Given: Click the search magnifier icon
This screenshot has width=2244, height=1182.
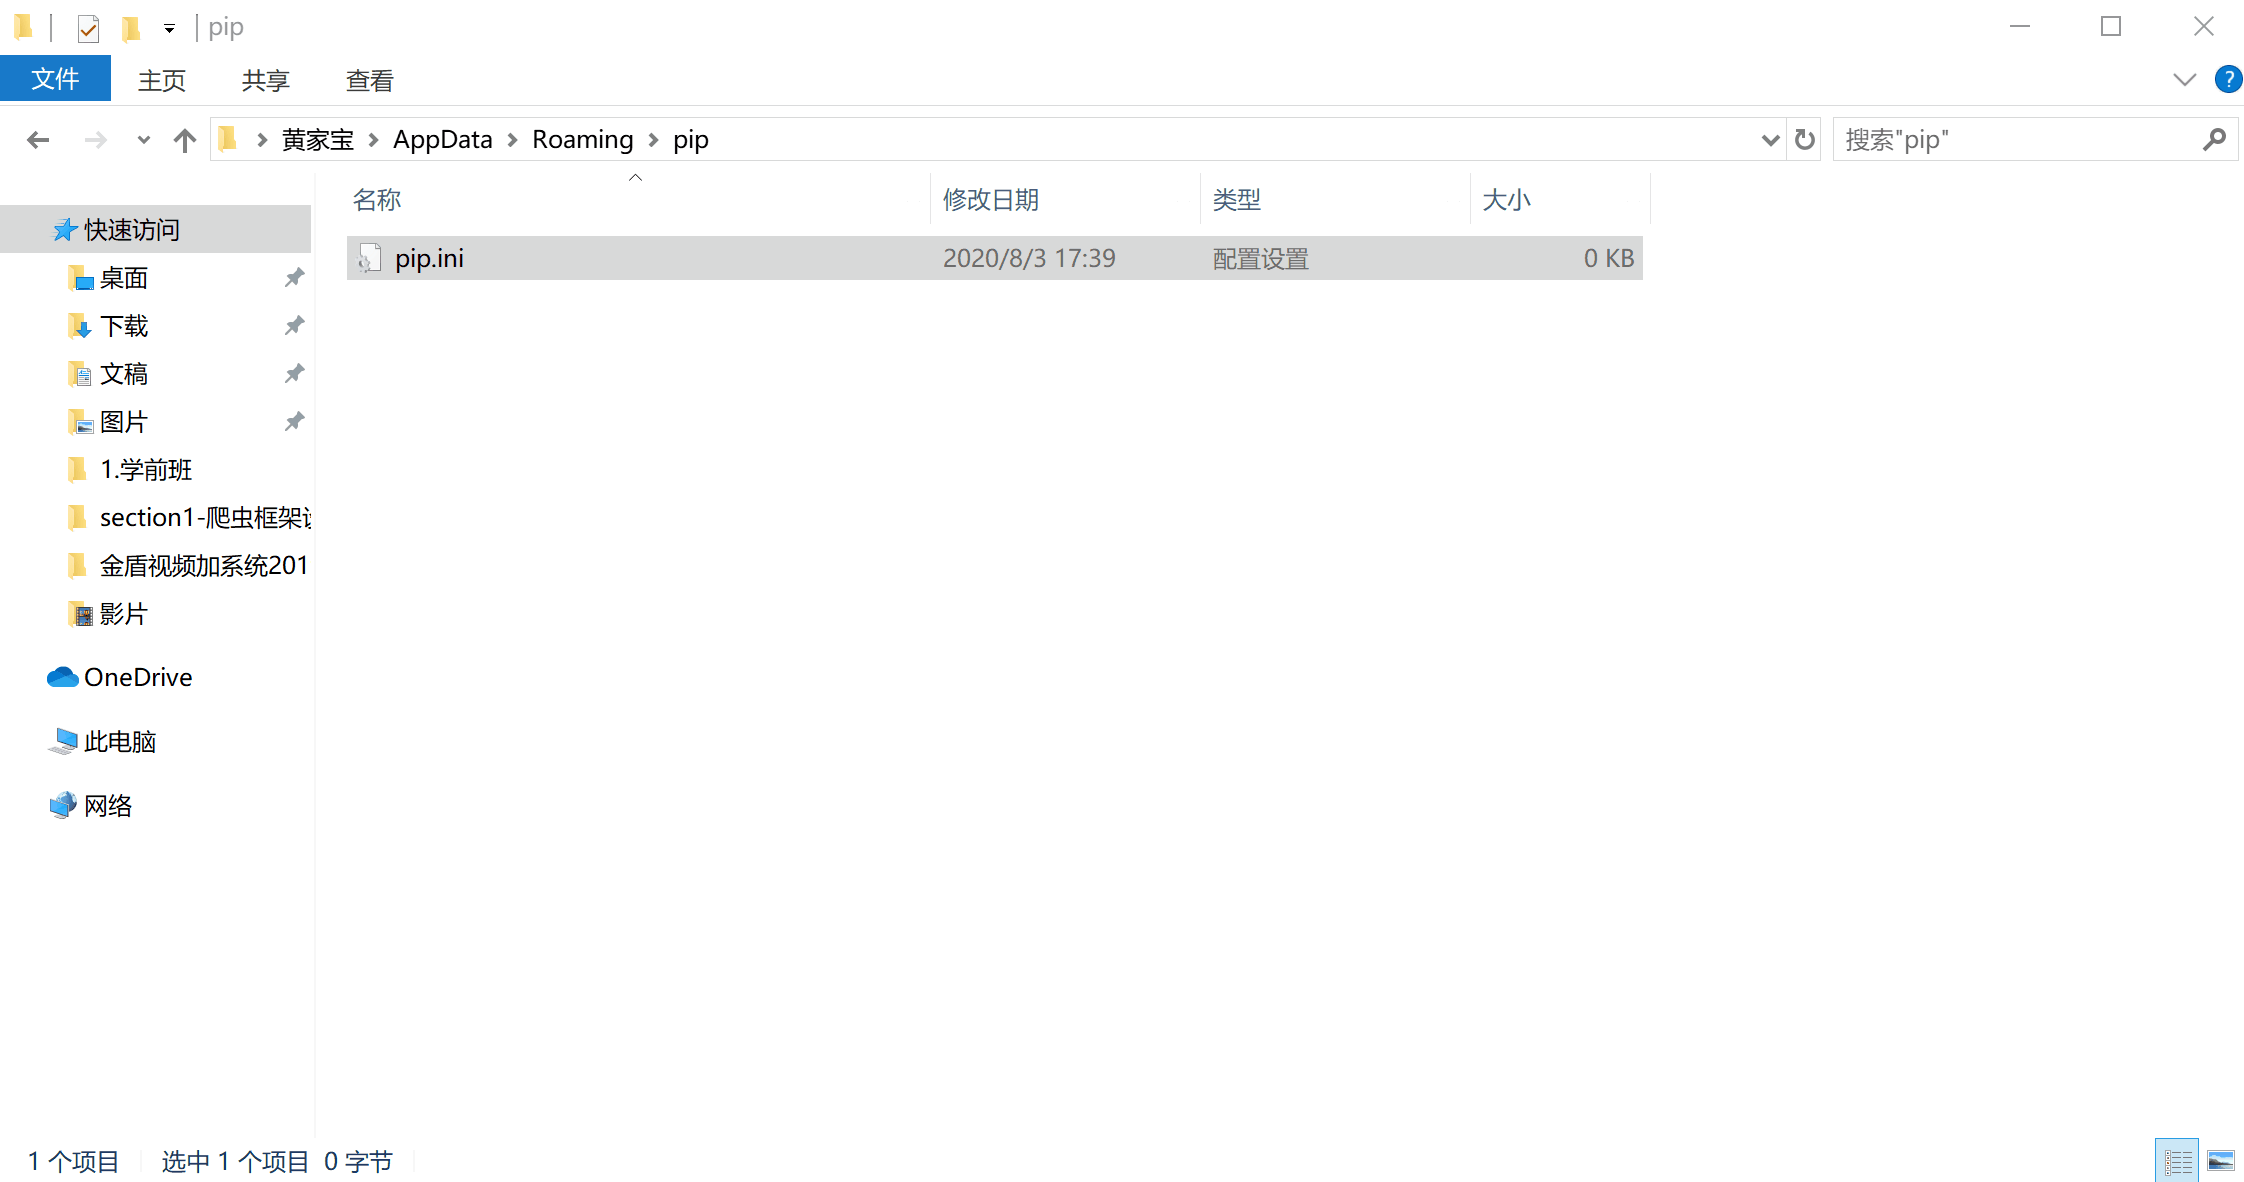Looking at the screenshot, I should [x=2214, y=140].
